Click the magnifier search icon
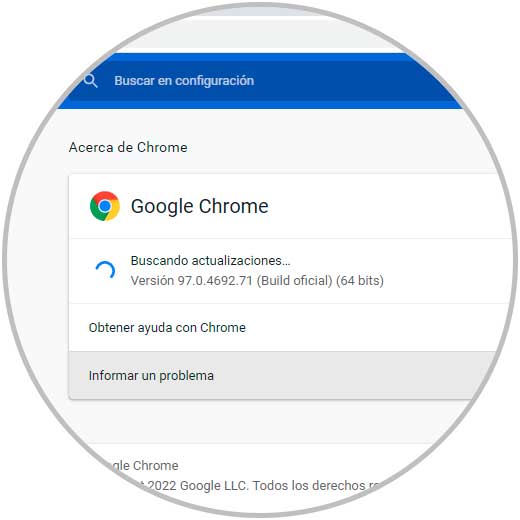The width and height of the screenshot is (520, 520). 90,81
